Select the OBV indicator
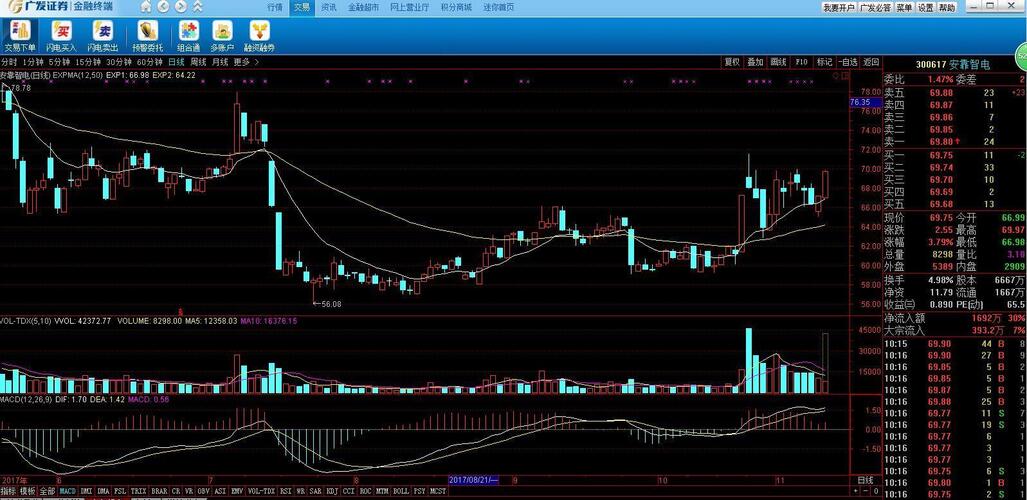This screenshot has height=500, width=1027. (204, 491)
